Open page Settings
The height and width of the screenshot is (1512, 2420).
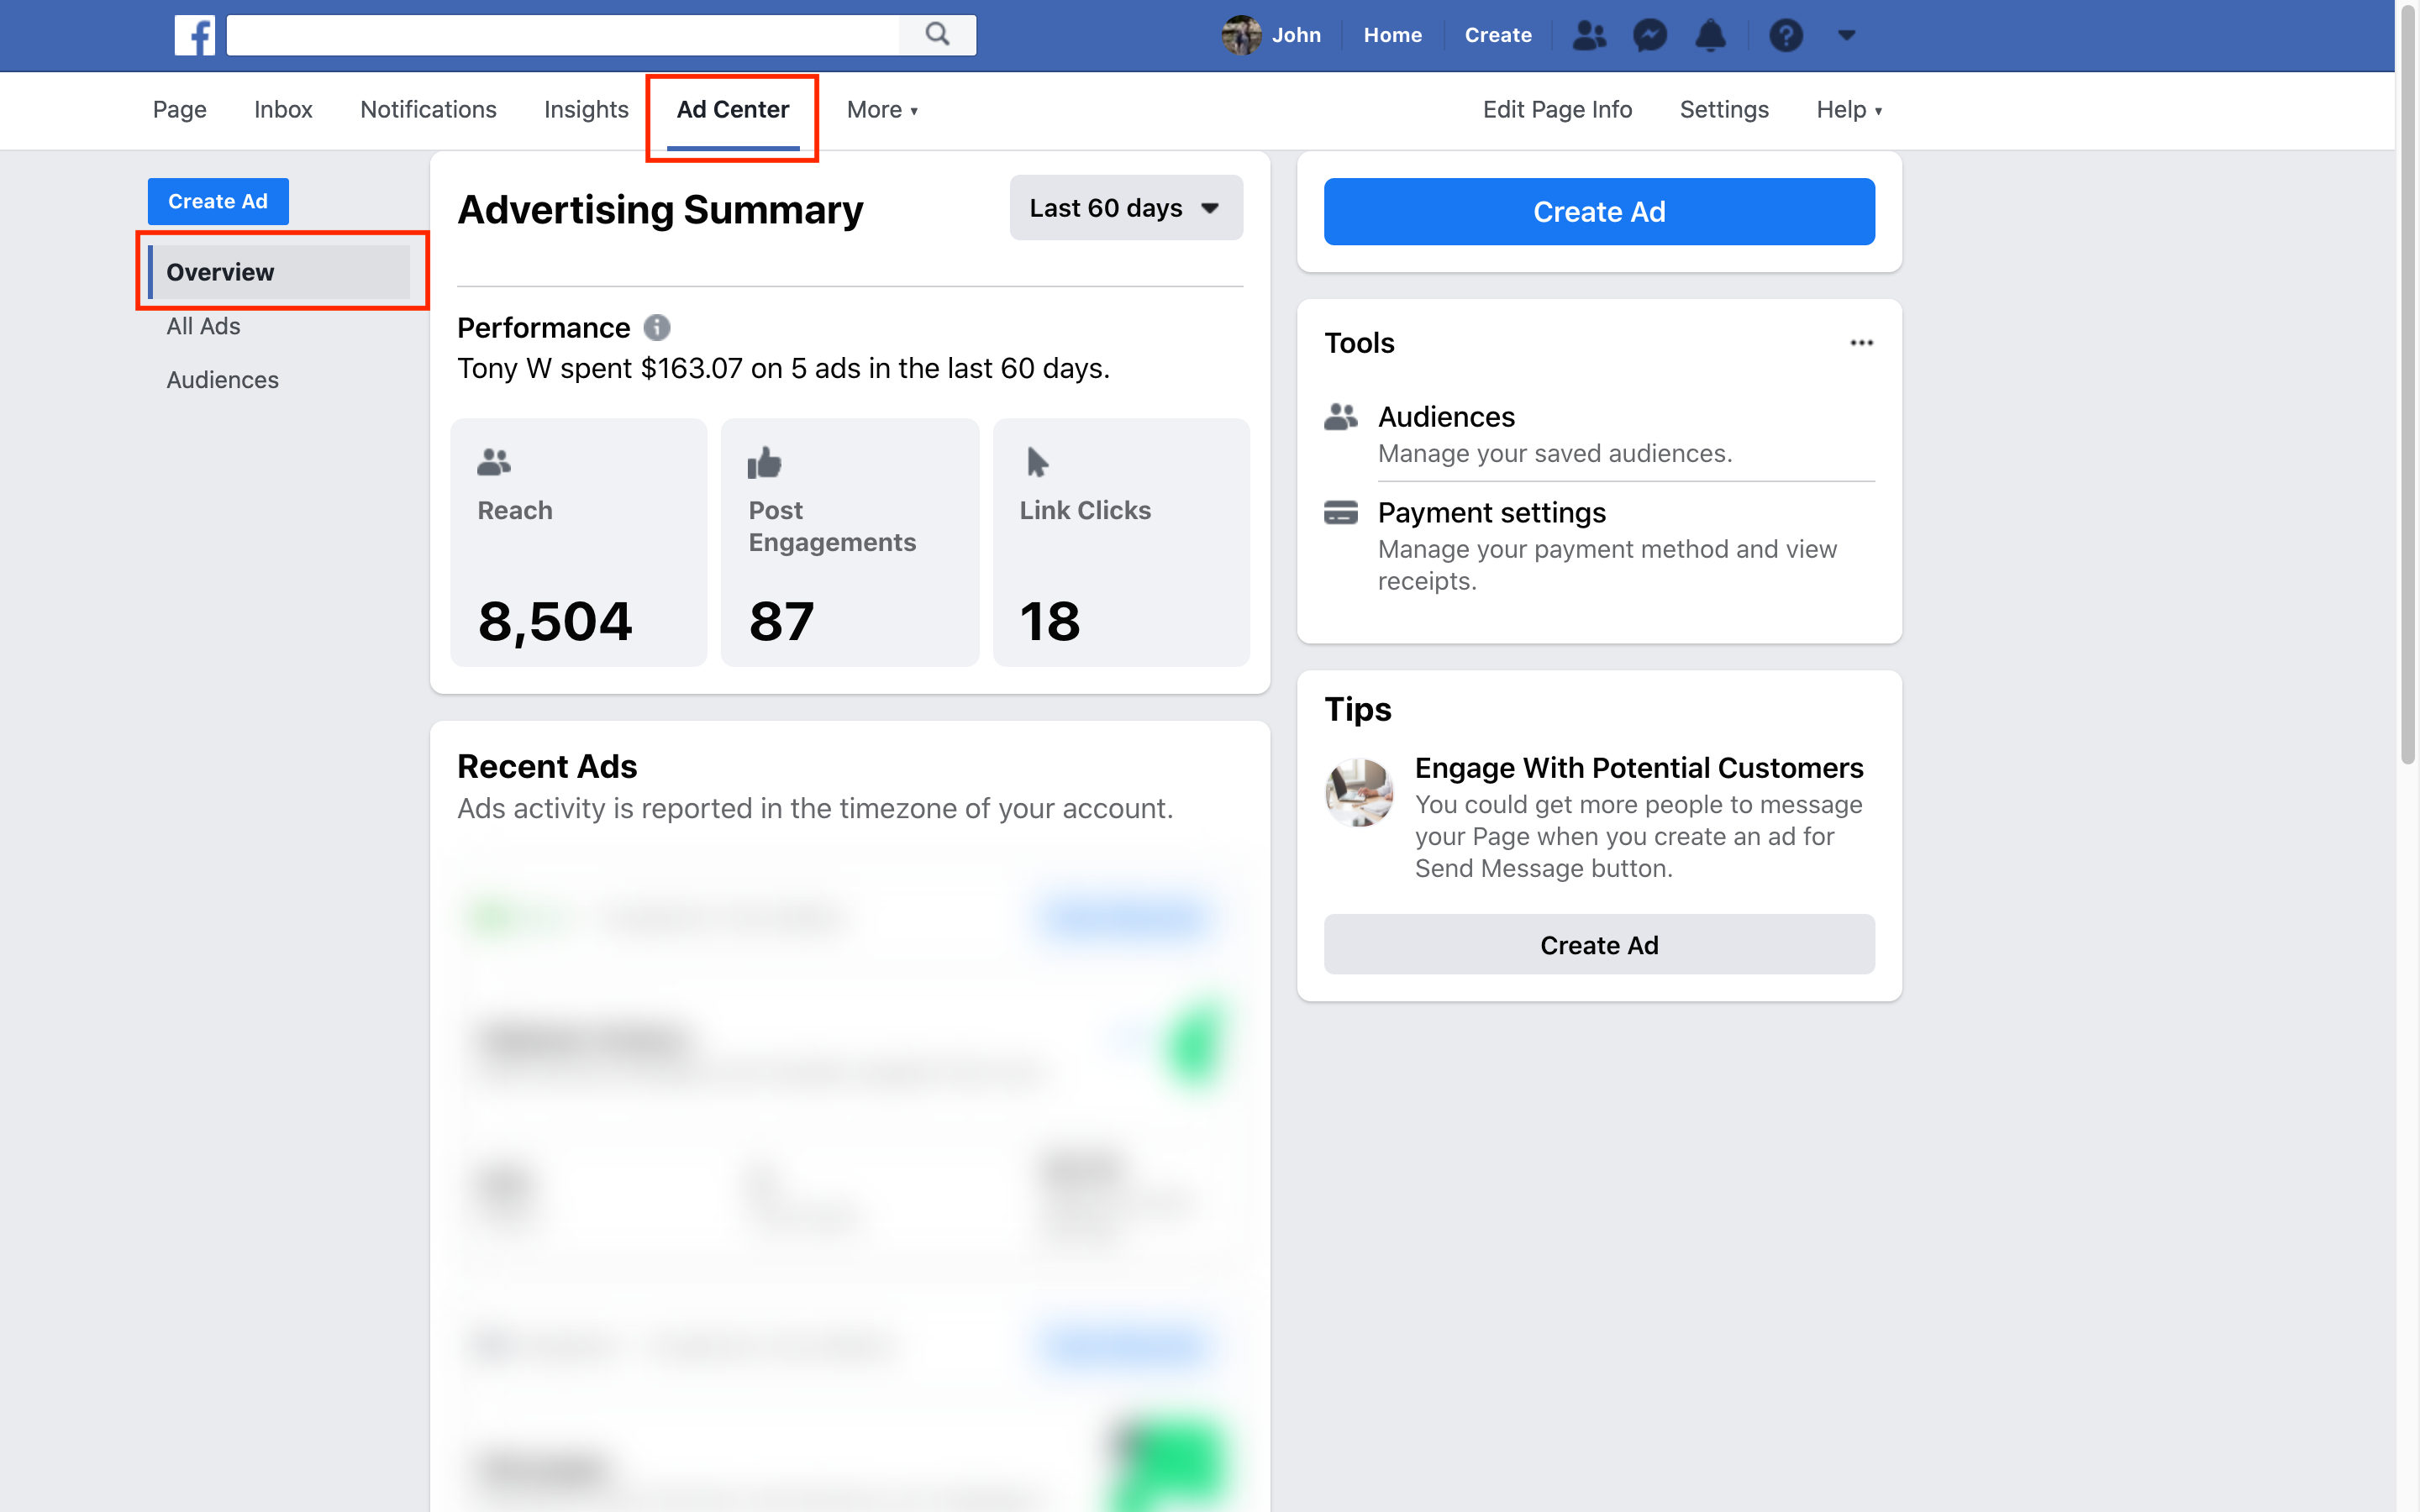click(x=1724, y=109)
